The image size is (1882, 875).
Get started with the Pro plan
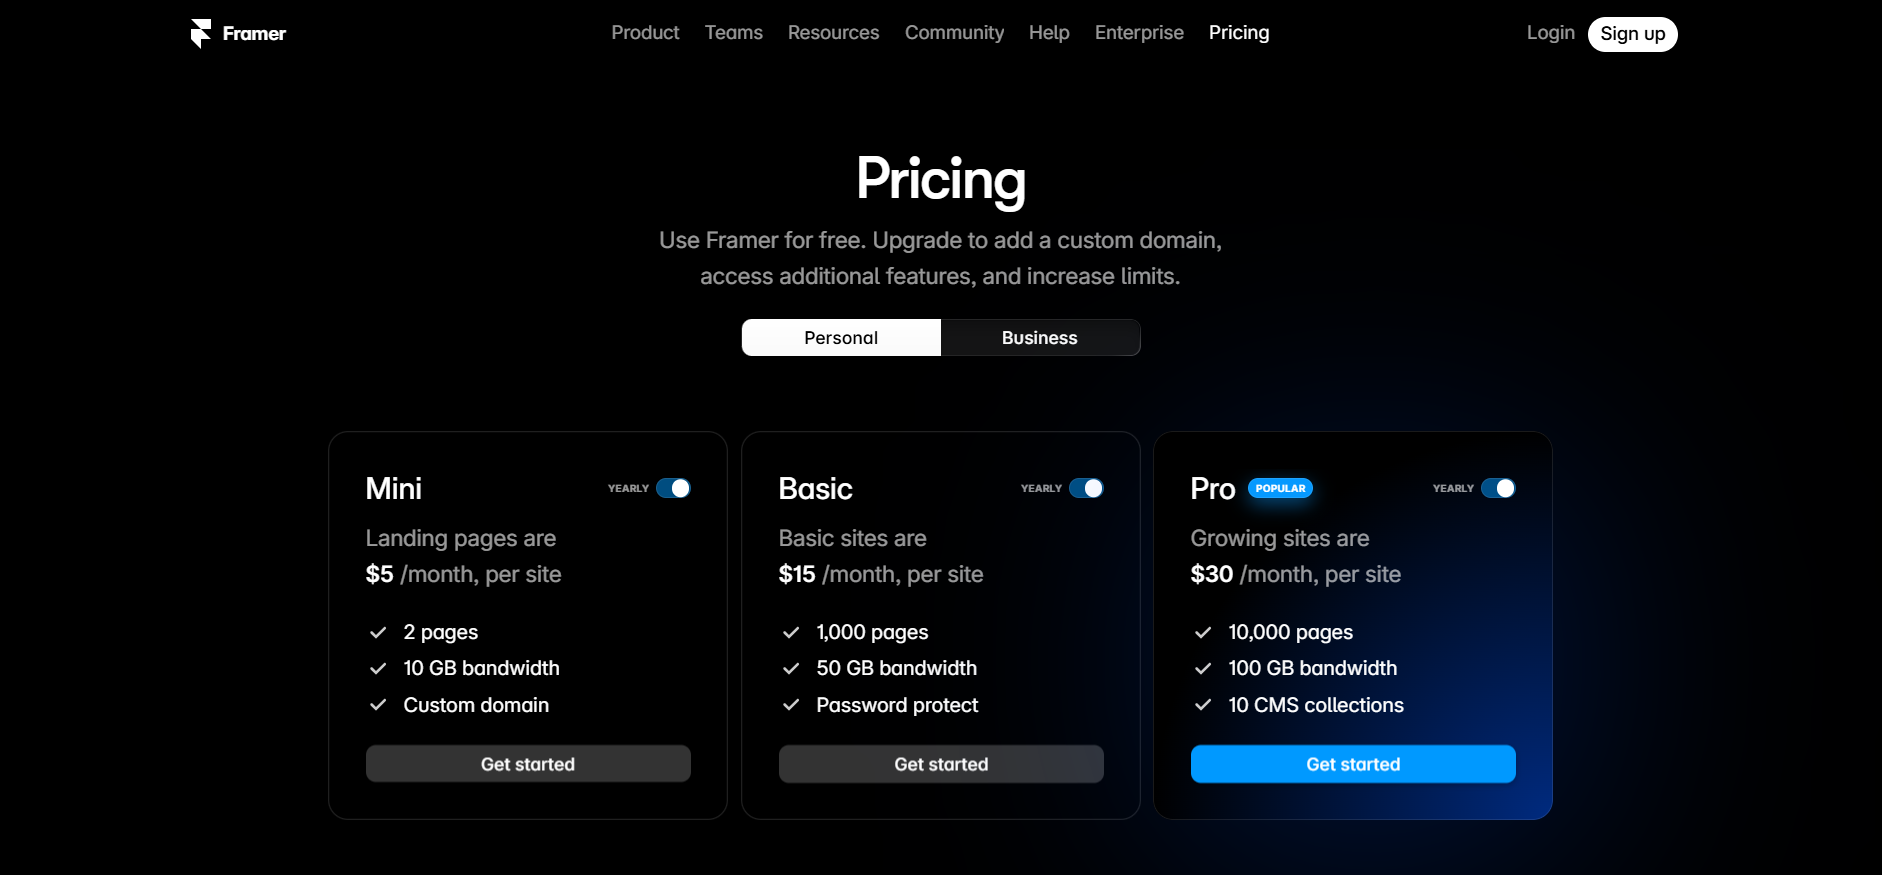tap(1353, 764)
